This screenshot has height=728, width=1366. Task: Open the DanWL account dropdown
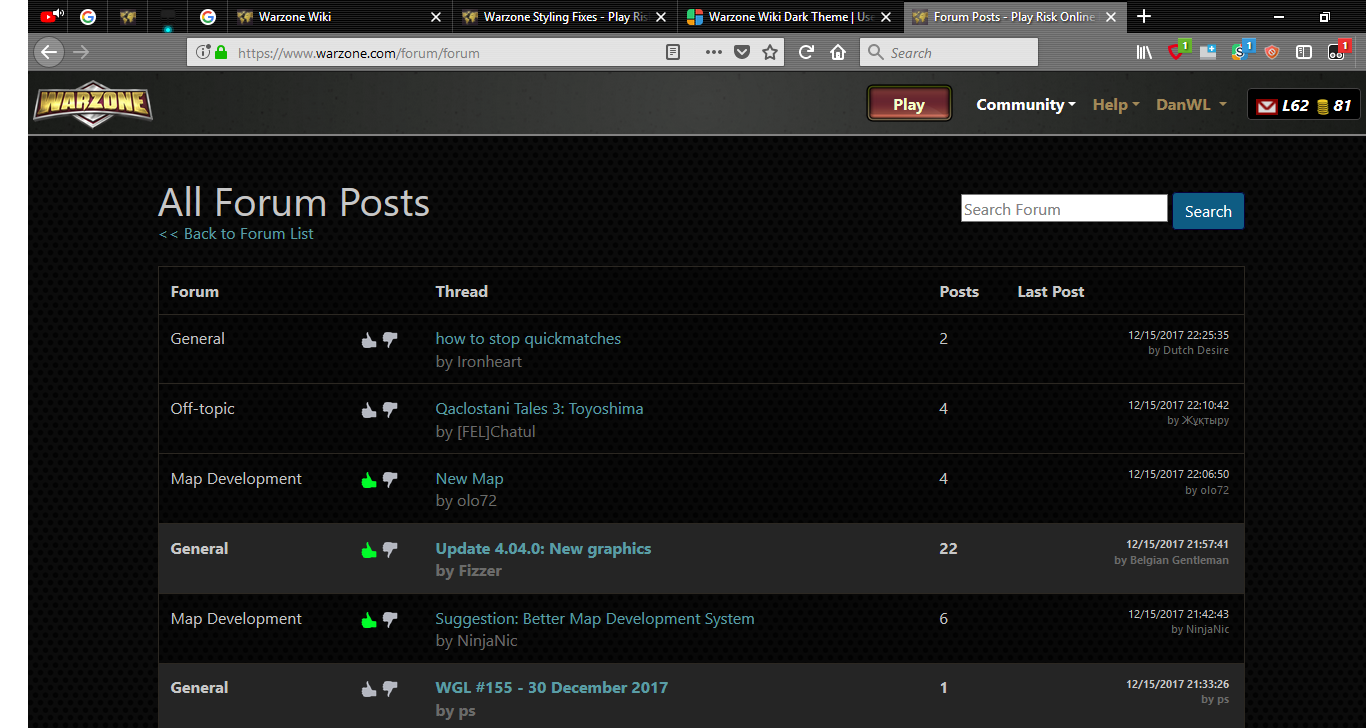(1190, 104)
